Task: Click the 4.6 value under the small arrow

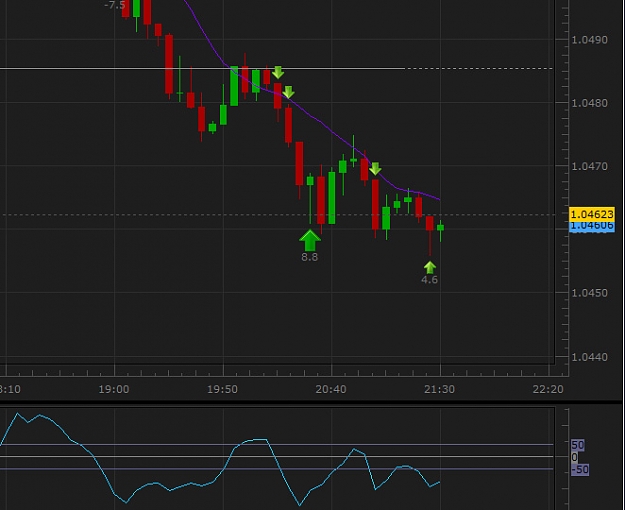Action: [429, 280]
